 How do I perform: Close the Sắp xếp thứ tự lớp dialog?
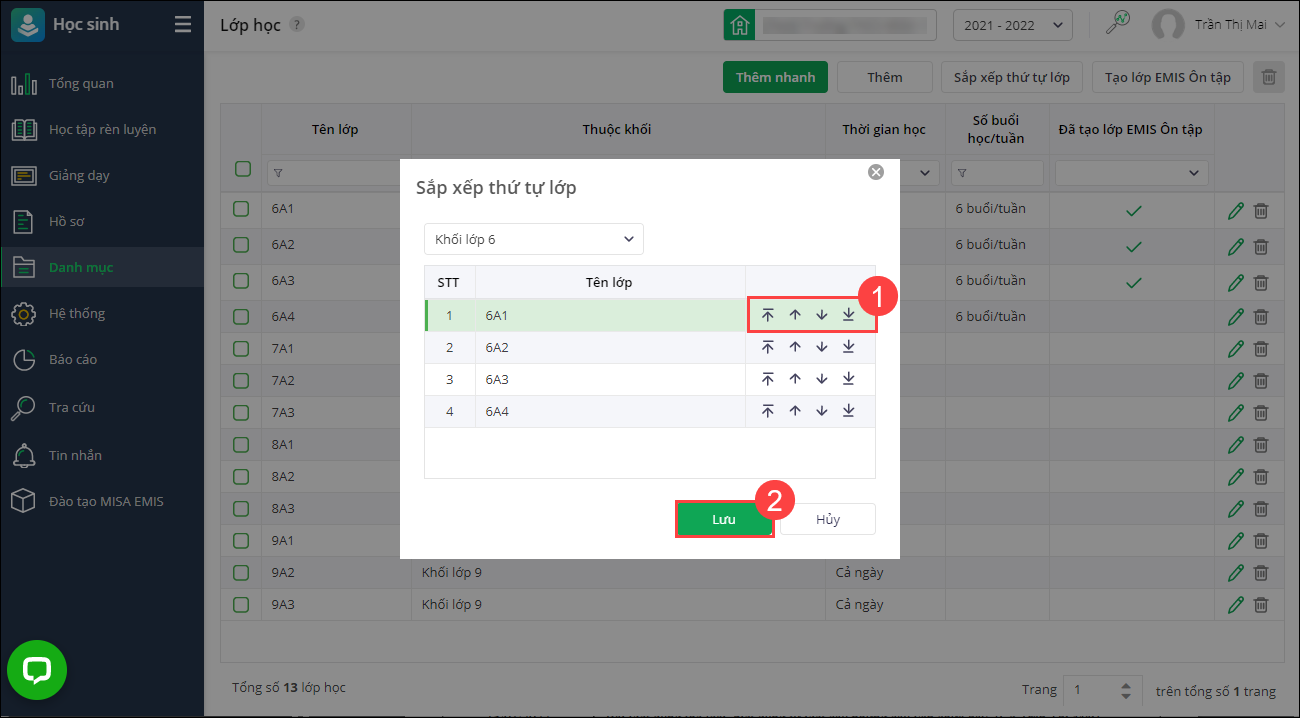876,172
